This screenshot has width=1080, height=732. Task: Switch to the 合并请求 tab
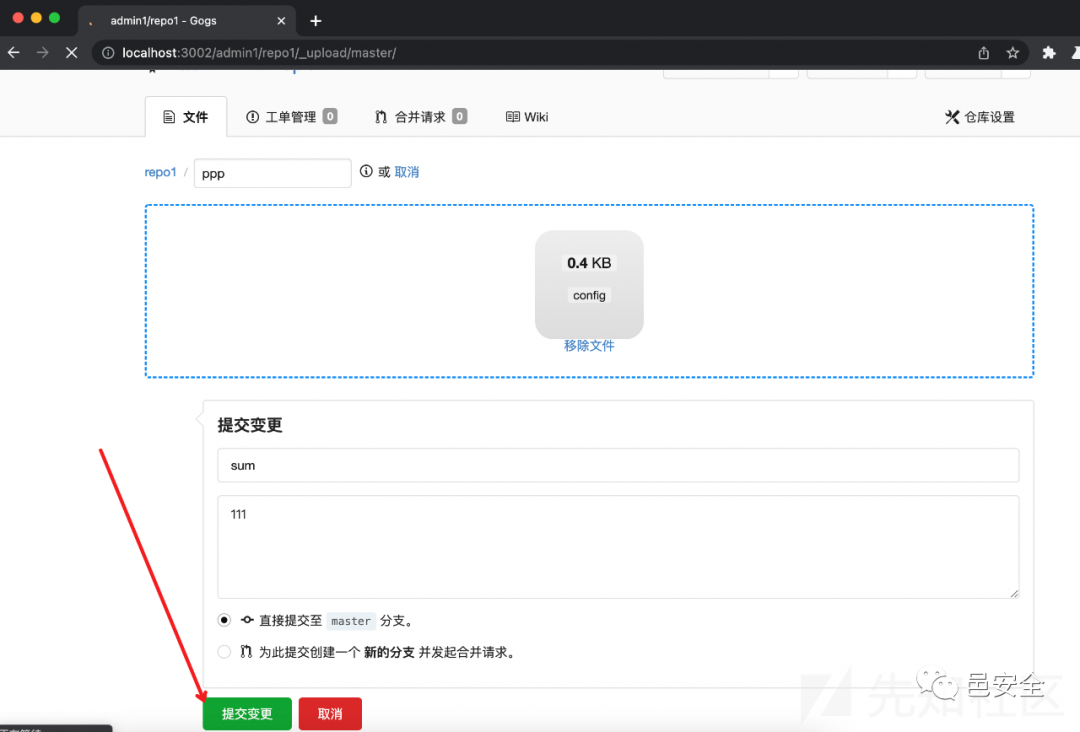[x=420, y=116]
